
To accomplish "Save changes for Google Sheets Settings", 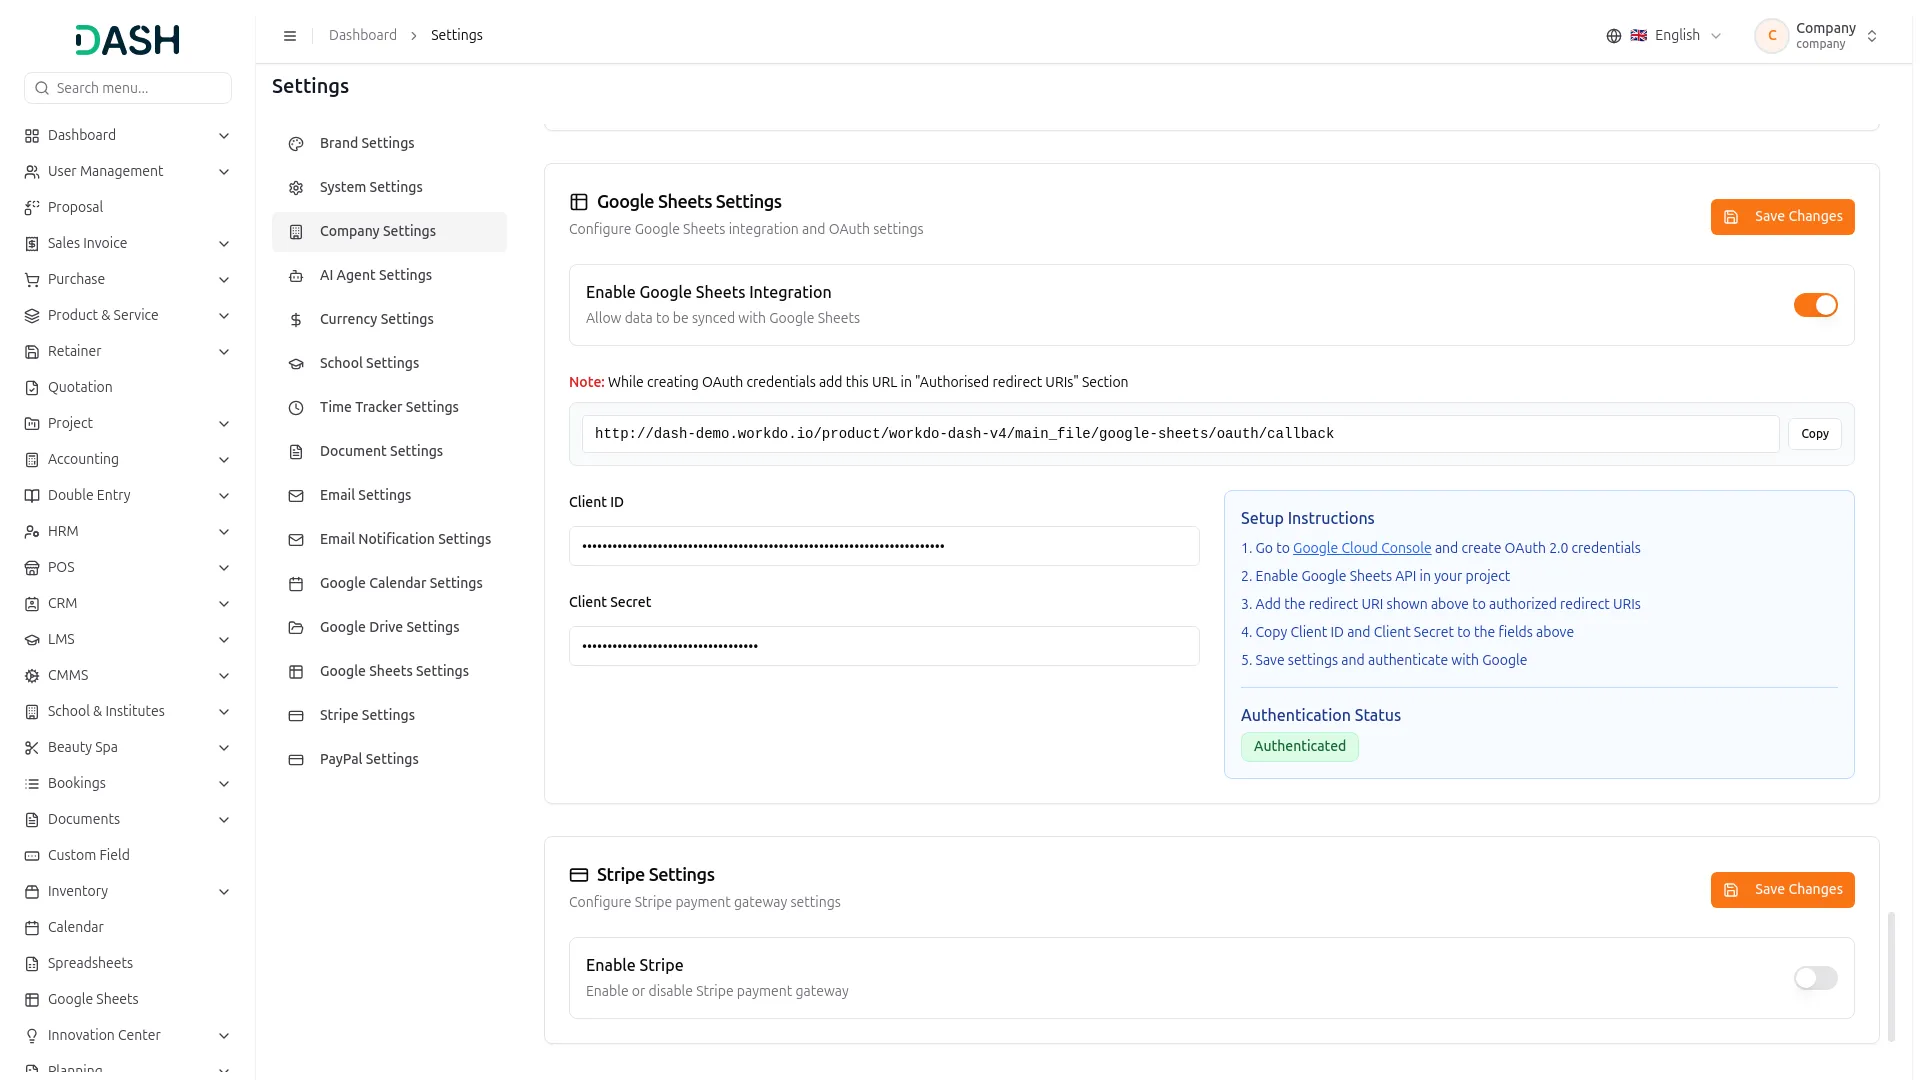I will 1782,217.
